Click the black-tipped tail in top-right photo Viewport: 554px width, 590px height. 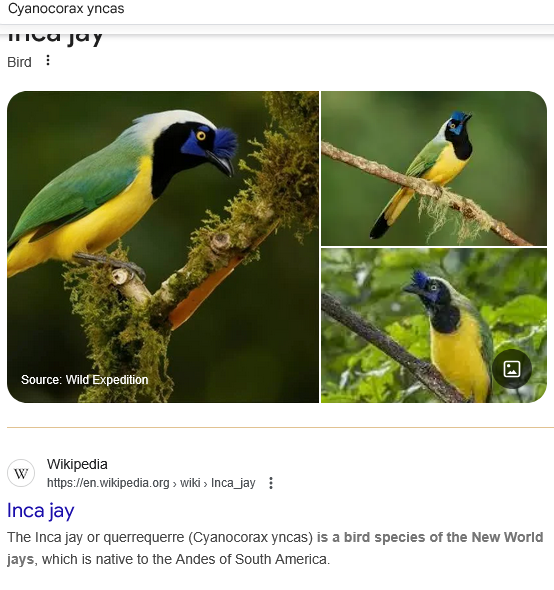[380, 228]
